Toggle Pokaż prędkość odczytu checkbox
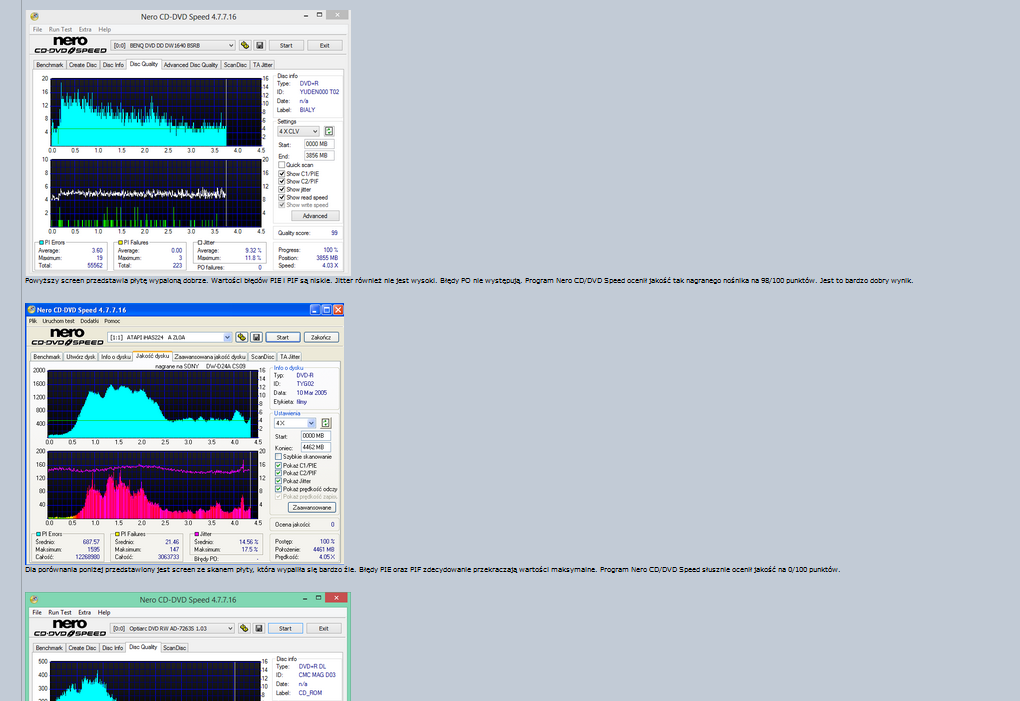Viewport: 1020px width, 701px height. tap(278, 489)
